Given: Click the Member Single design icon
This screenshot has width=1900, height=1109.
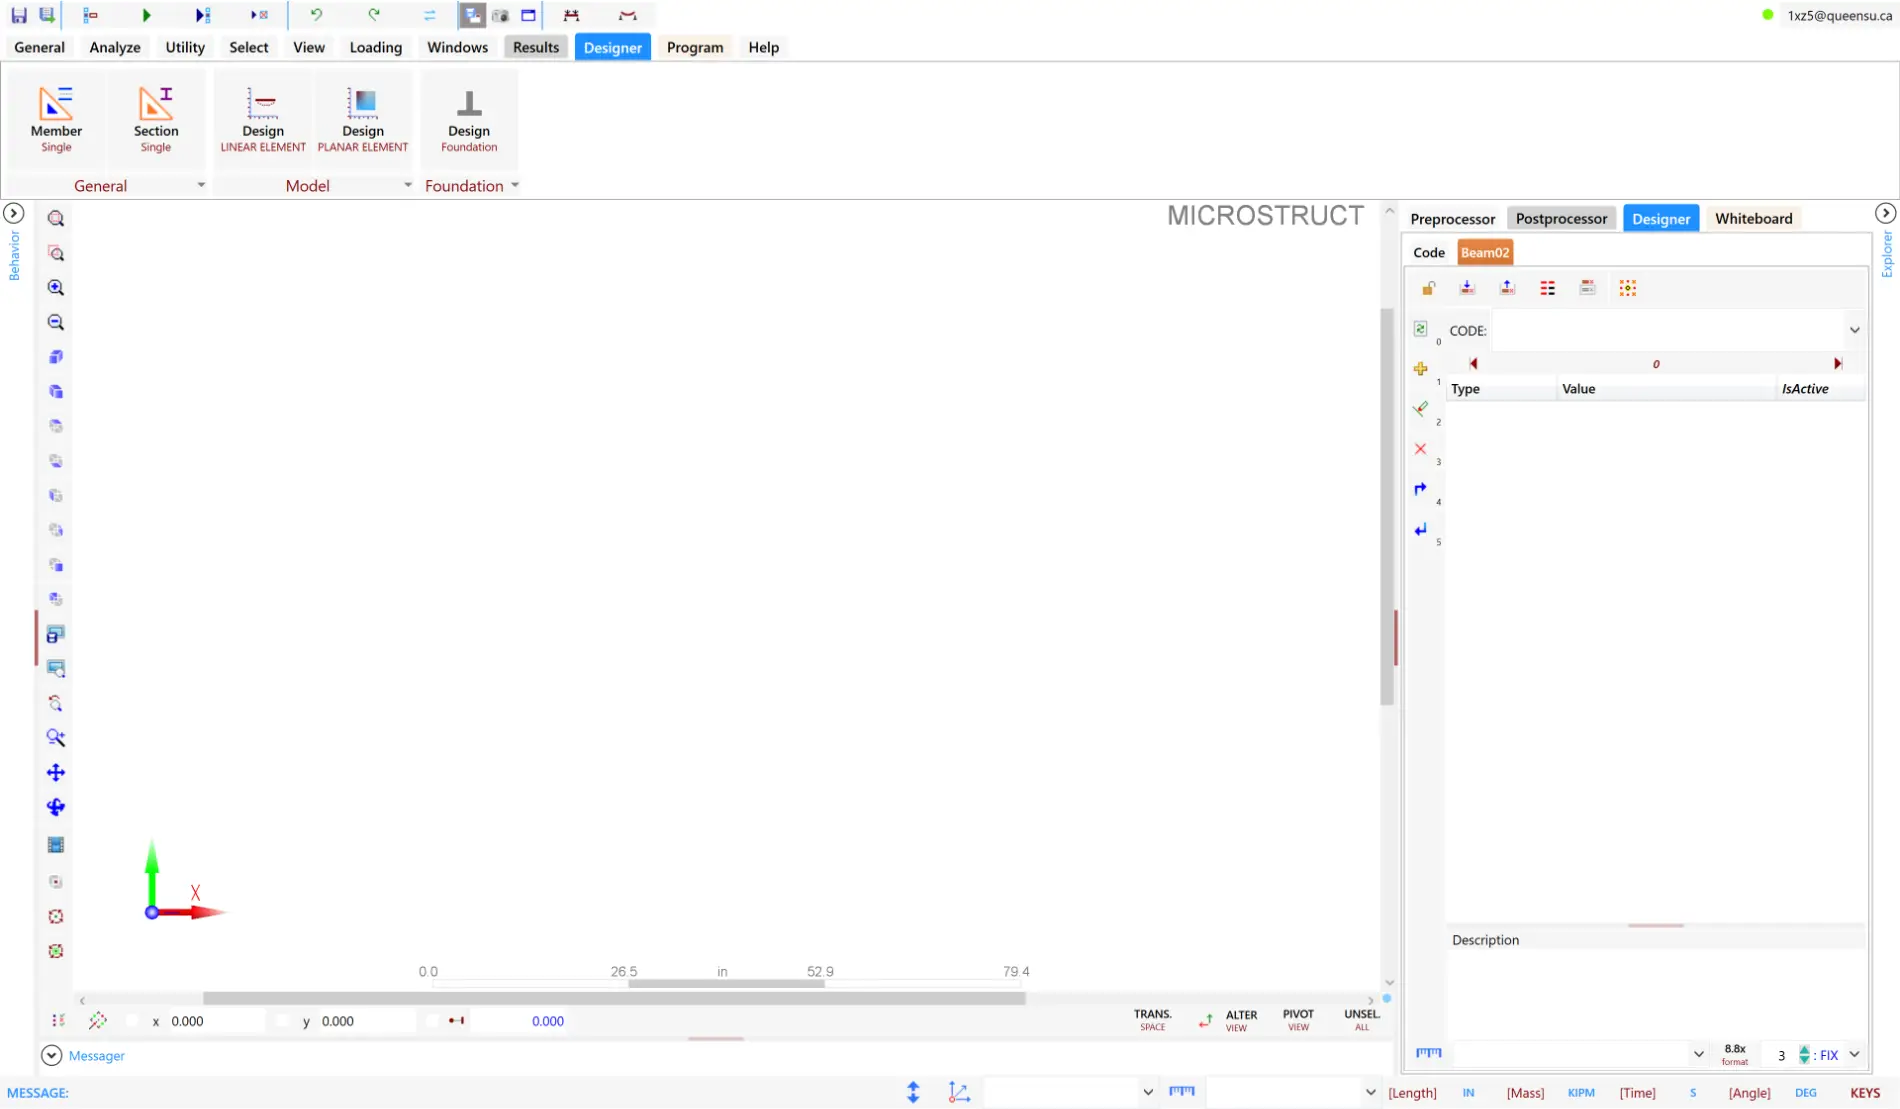Looking at the screenshot, I should click(56, 119).
